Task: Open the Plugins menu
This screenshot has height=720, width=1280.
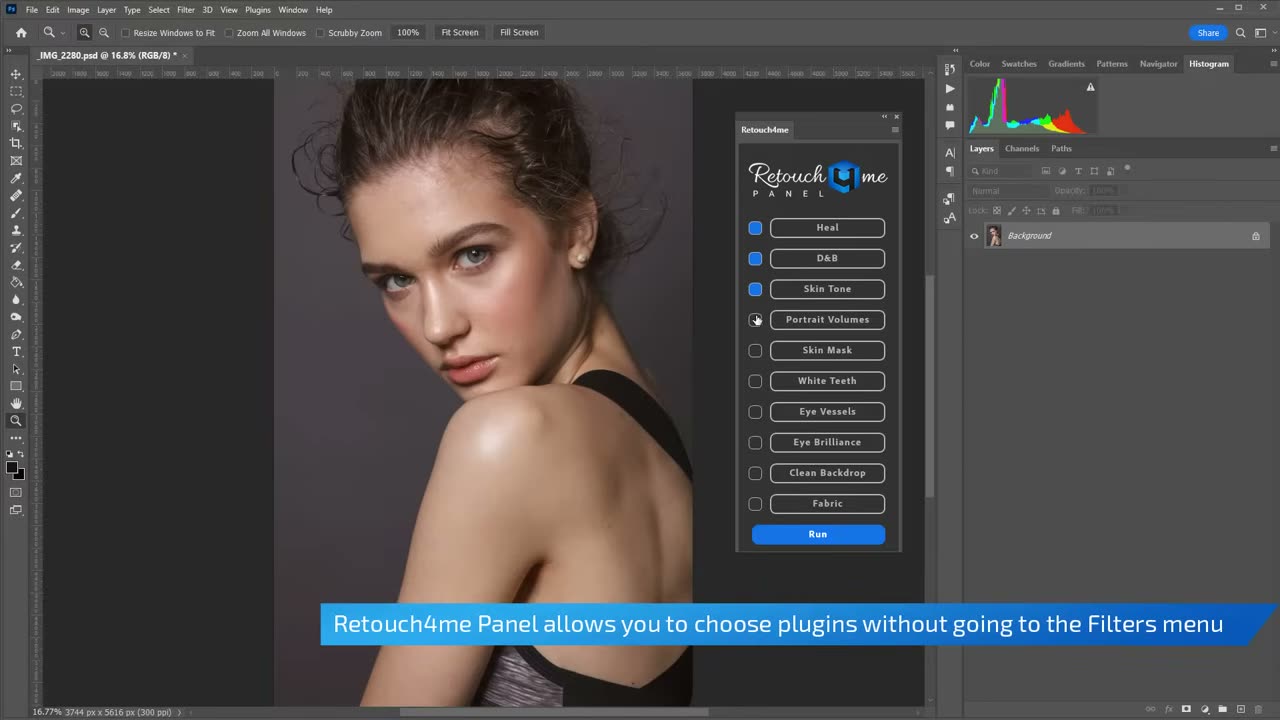Action: [258, 10]
